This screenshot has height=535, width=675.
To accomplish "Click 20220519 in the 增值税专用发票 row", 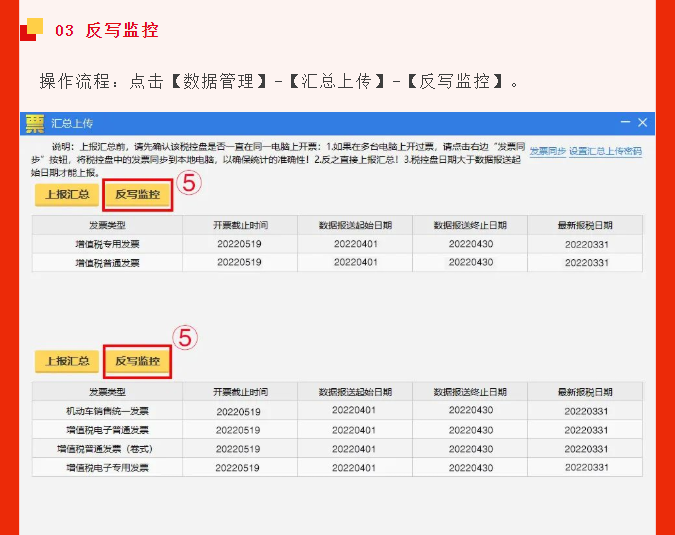I will tap(239, 244).
